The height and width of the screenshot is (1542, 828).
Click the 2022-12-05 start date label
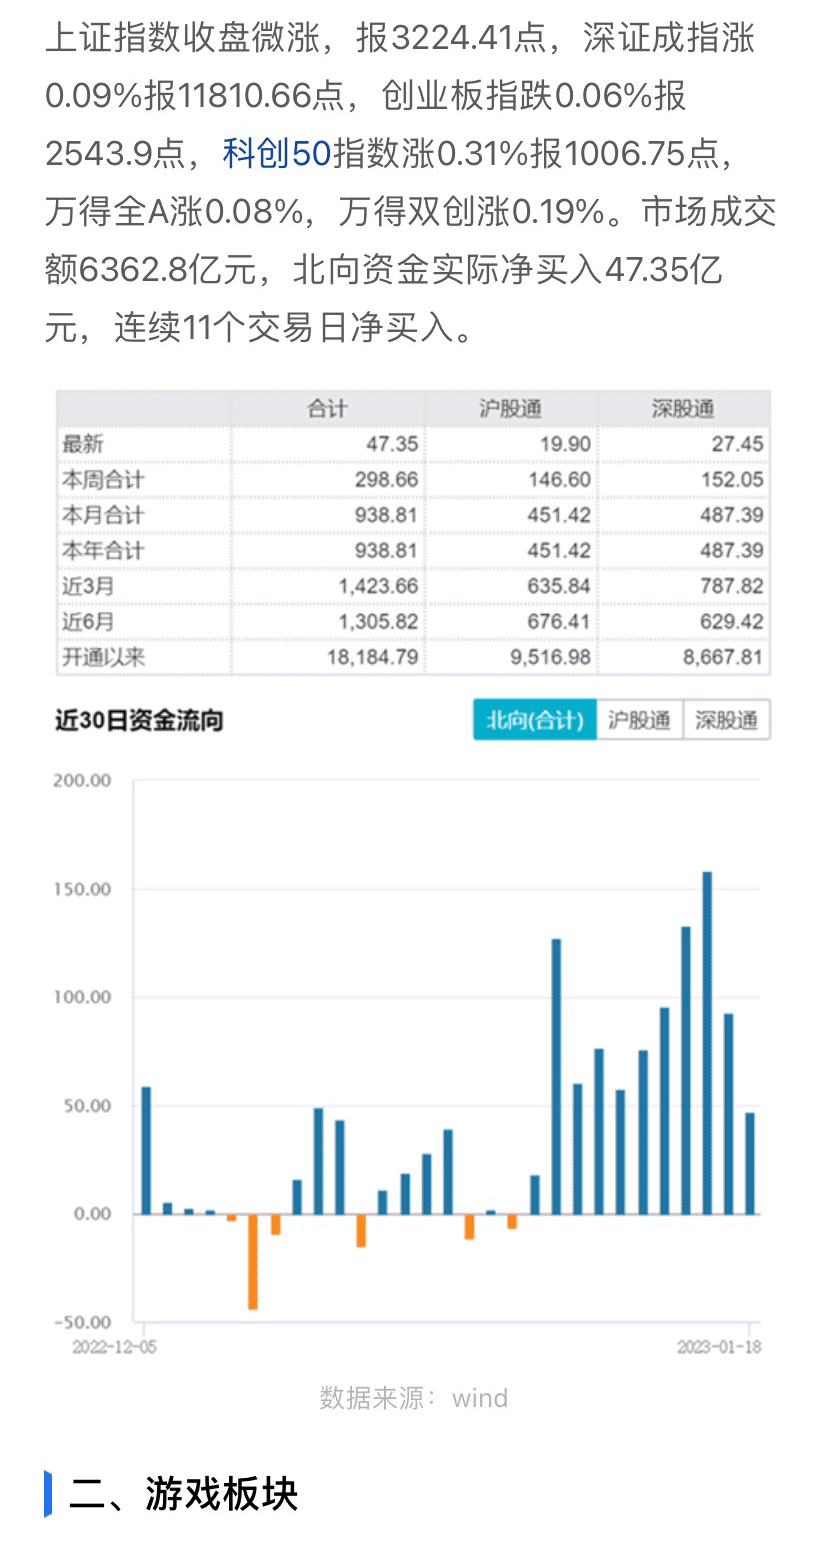pos(114,1347)
